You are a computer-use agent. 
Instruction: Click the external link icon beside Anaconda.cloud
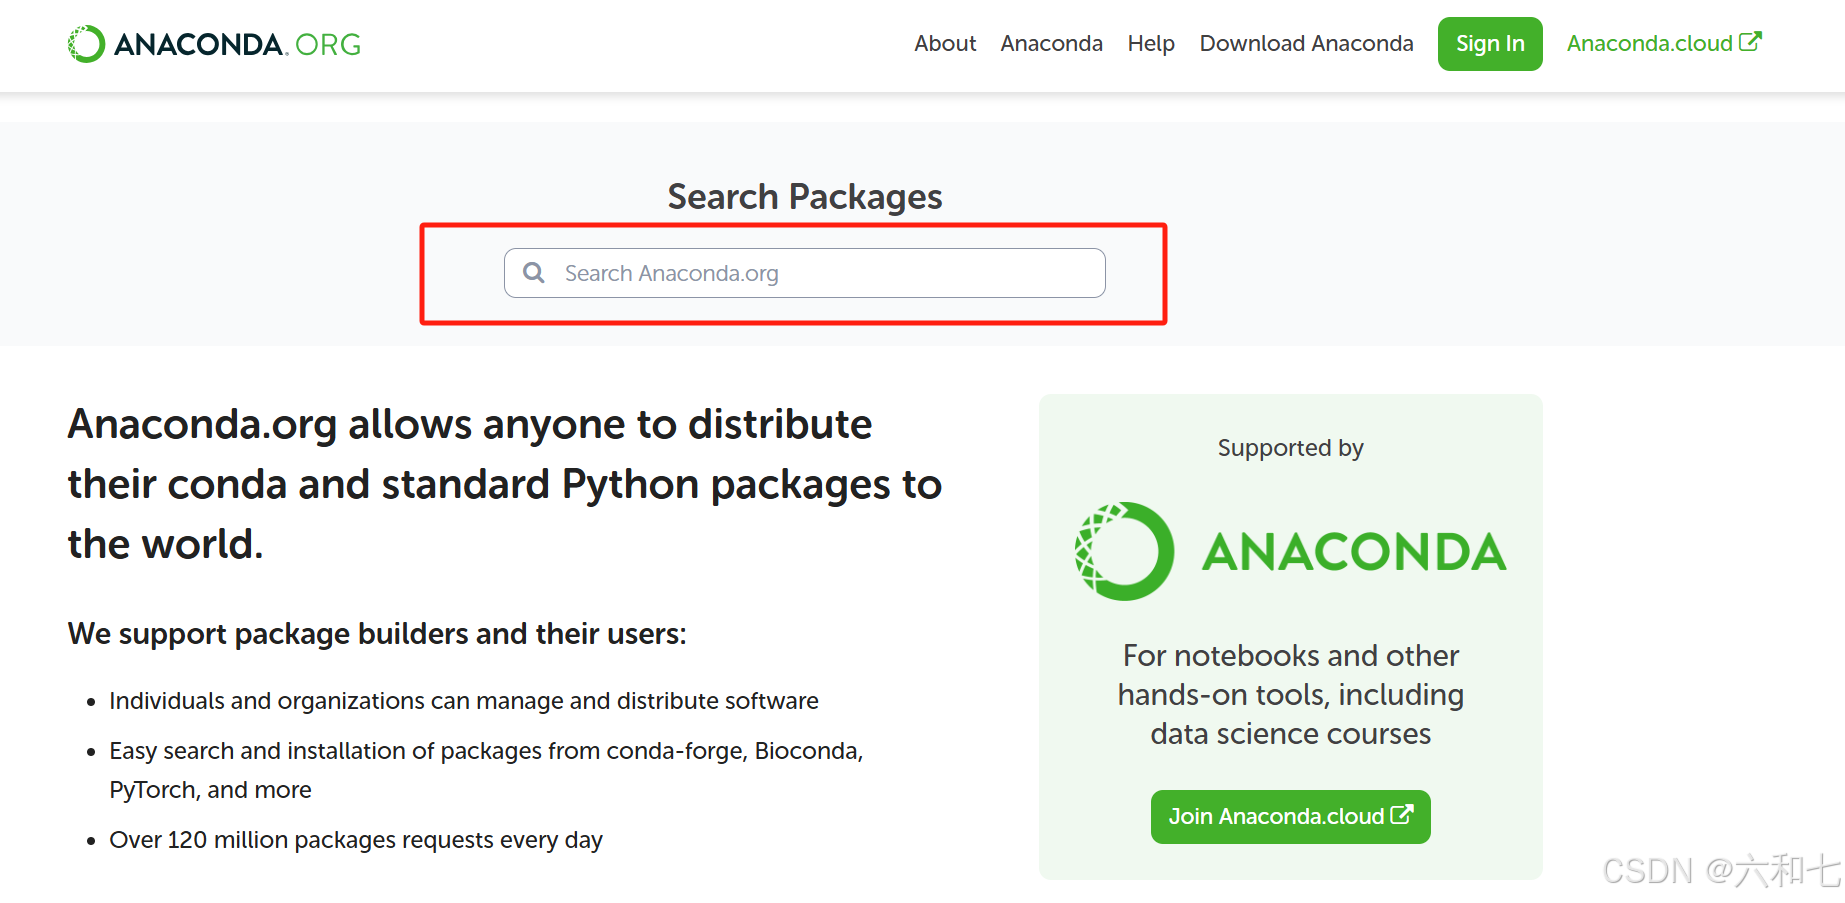pos(1750,42)
